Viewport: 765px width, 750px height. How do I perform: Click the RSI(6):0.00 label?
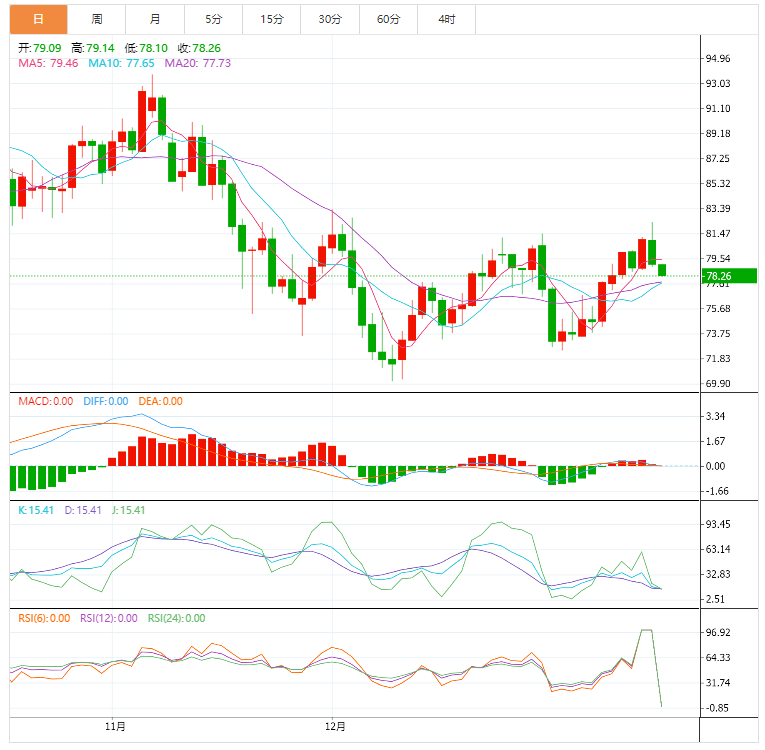coord(44,618)
